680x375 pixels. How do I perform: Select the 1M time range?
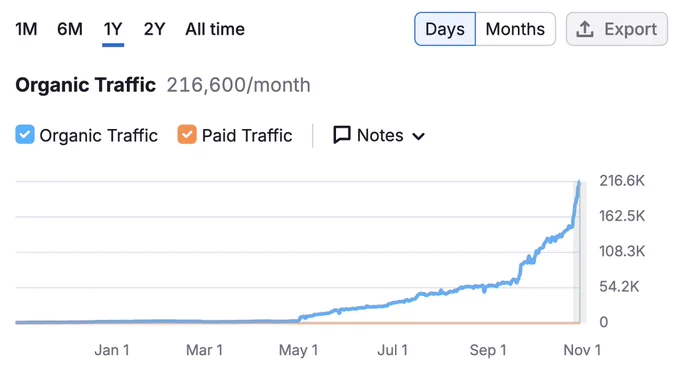click(26, 29)
